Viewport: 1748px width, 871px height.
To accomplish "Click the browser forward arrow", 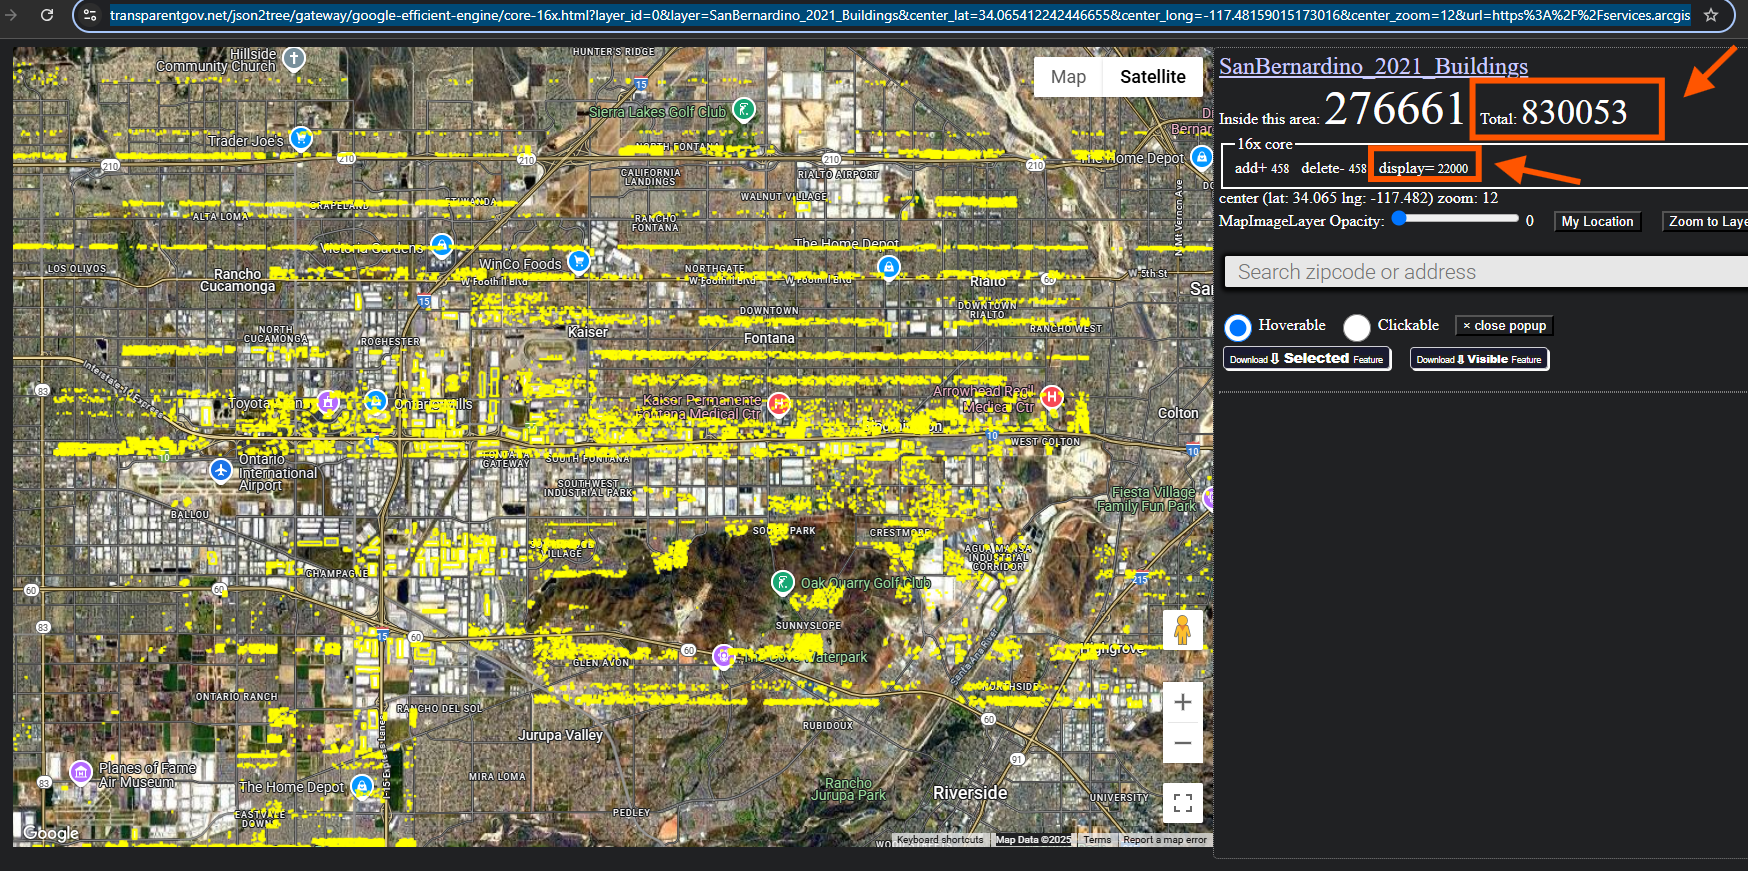I will 11,15.
